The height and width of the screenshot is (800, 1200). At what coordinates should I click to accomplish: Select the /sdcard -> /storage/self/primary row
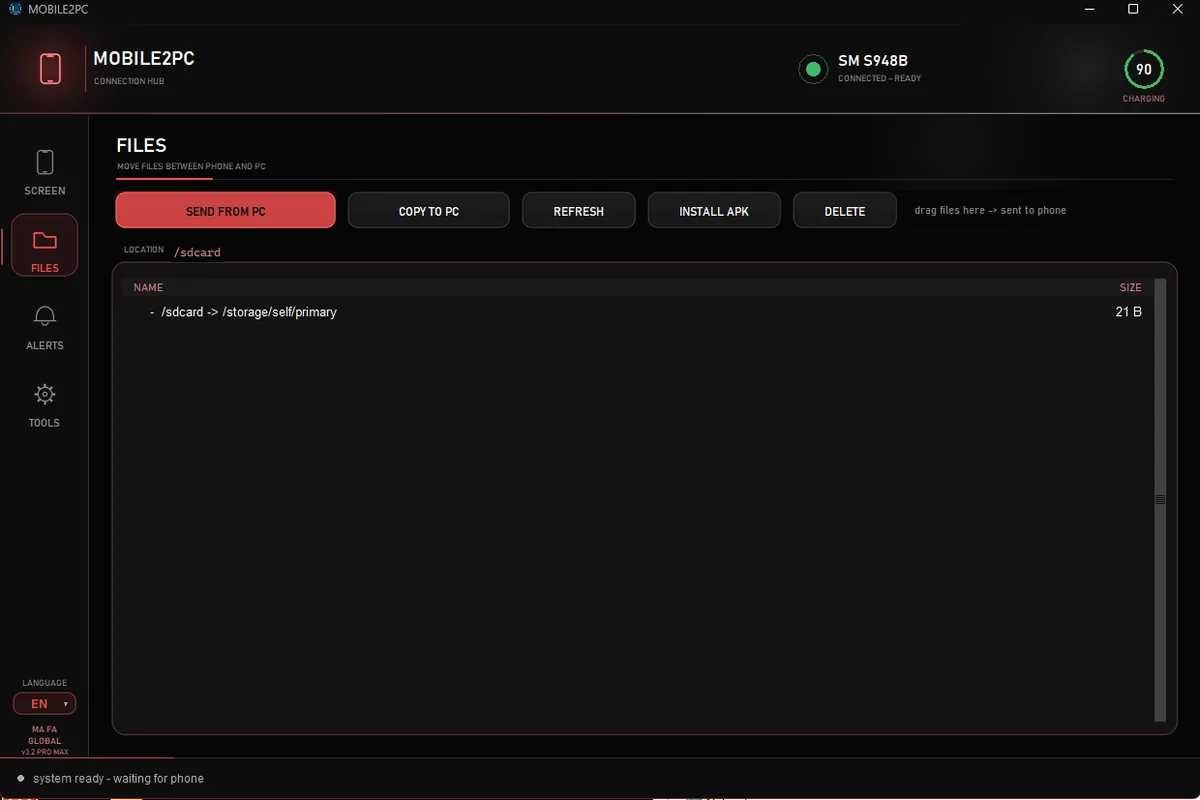coord(637,312)
